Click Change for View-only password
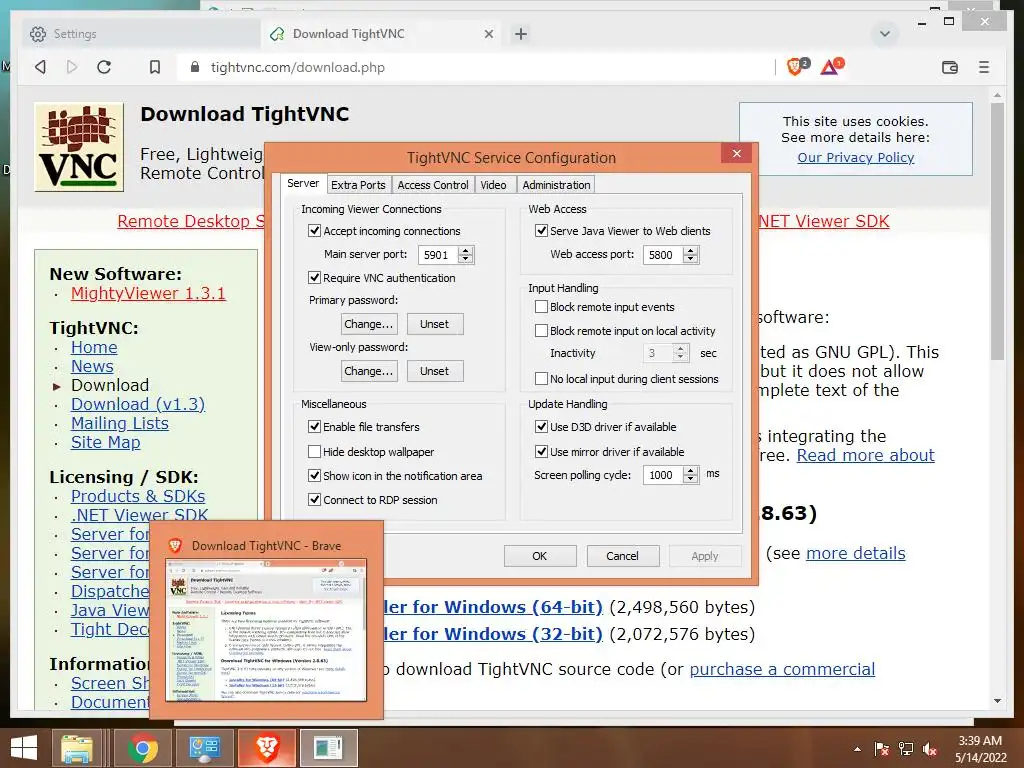1024x768 pixels. [369, 371]
